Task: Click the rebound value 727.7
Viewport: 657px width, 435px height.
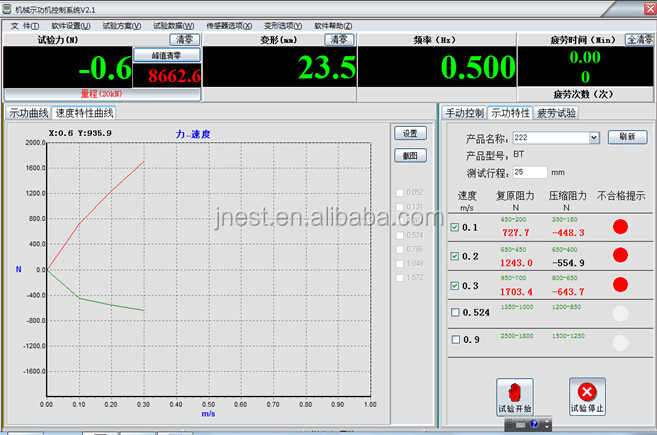Action: click(515, 233)
